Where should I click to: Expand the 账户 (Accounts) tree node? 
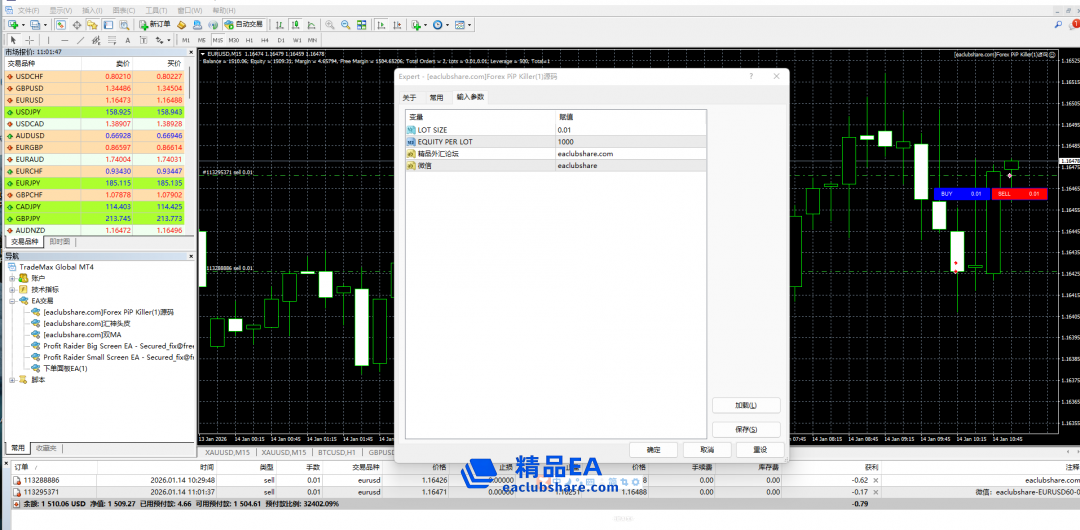click(13, 278)
